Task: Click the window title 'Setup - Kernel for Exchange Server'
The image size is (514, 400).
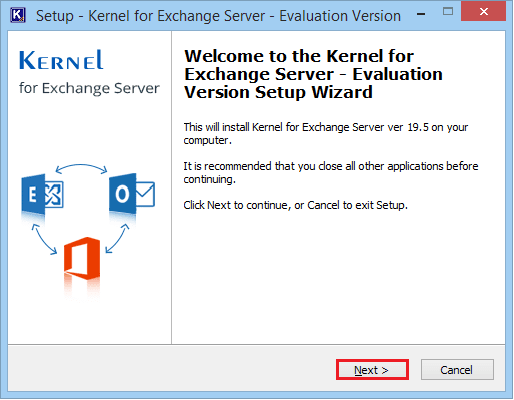Action: pos(151,16)
